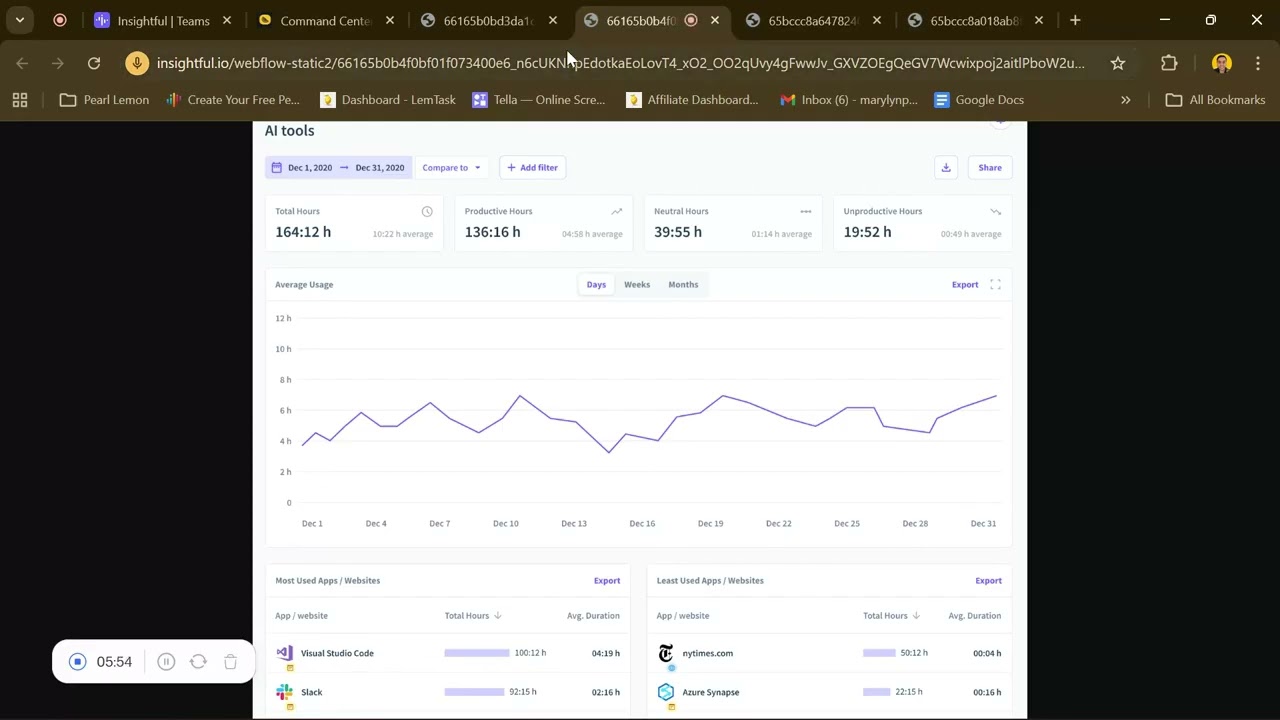Open Chrome's three-dot menu
Screen dimensions: 1280x720
pyautogui.click(x=1258, y=63)
